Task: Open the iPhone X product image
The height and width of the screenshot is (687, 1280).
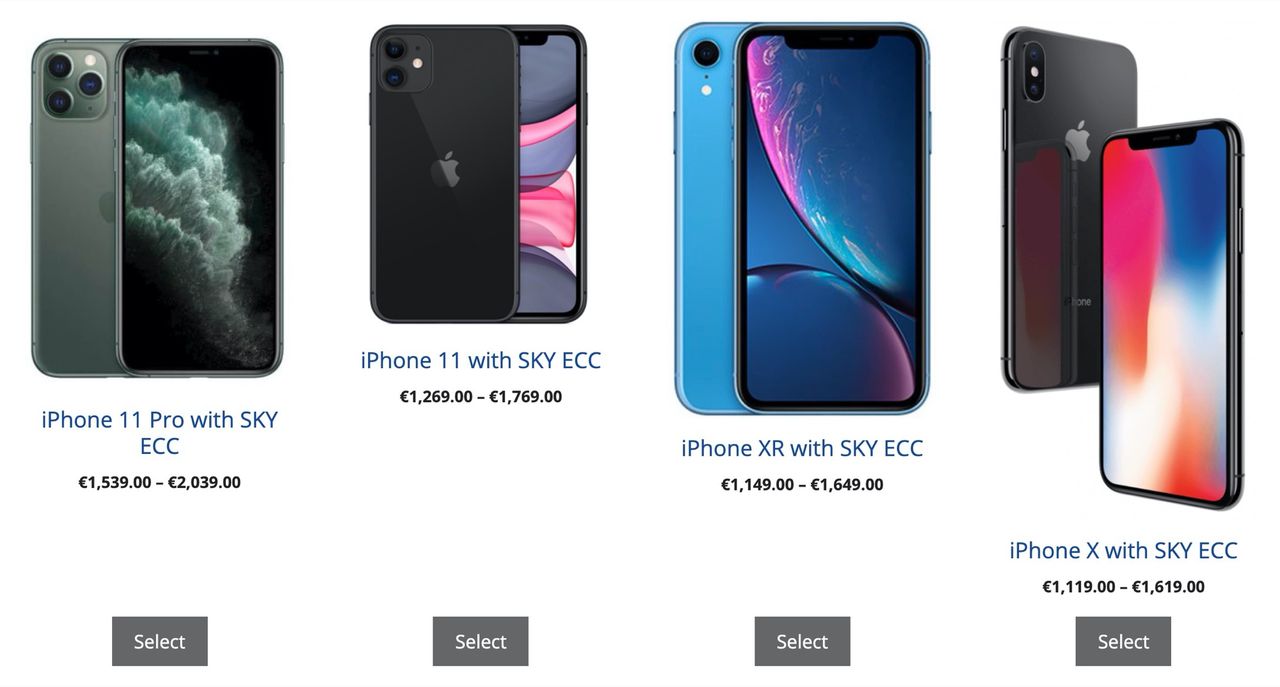Action: point(1123,267)
